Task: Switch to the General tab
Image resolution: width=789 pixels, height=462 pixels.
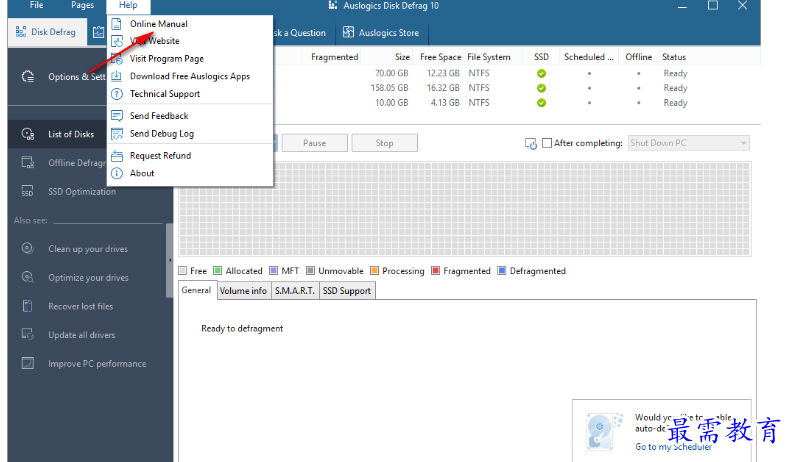Action: (197, 290)
